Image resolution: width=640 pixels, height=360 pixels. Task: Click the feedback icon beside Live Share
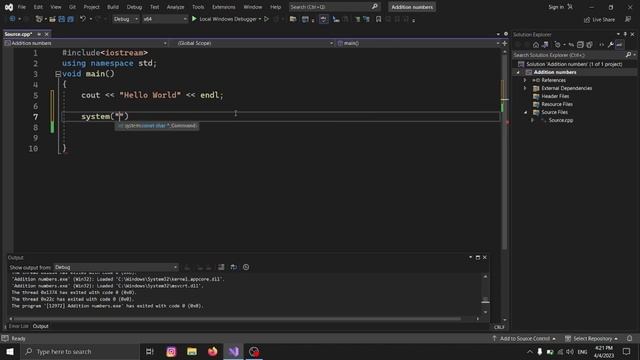click(628, 19)
